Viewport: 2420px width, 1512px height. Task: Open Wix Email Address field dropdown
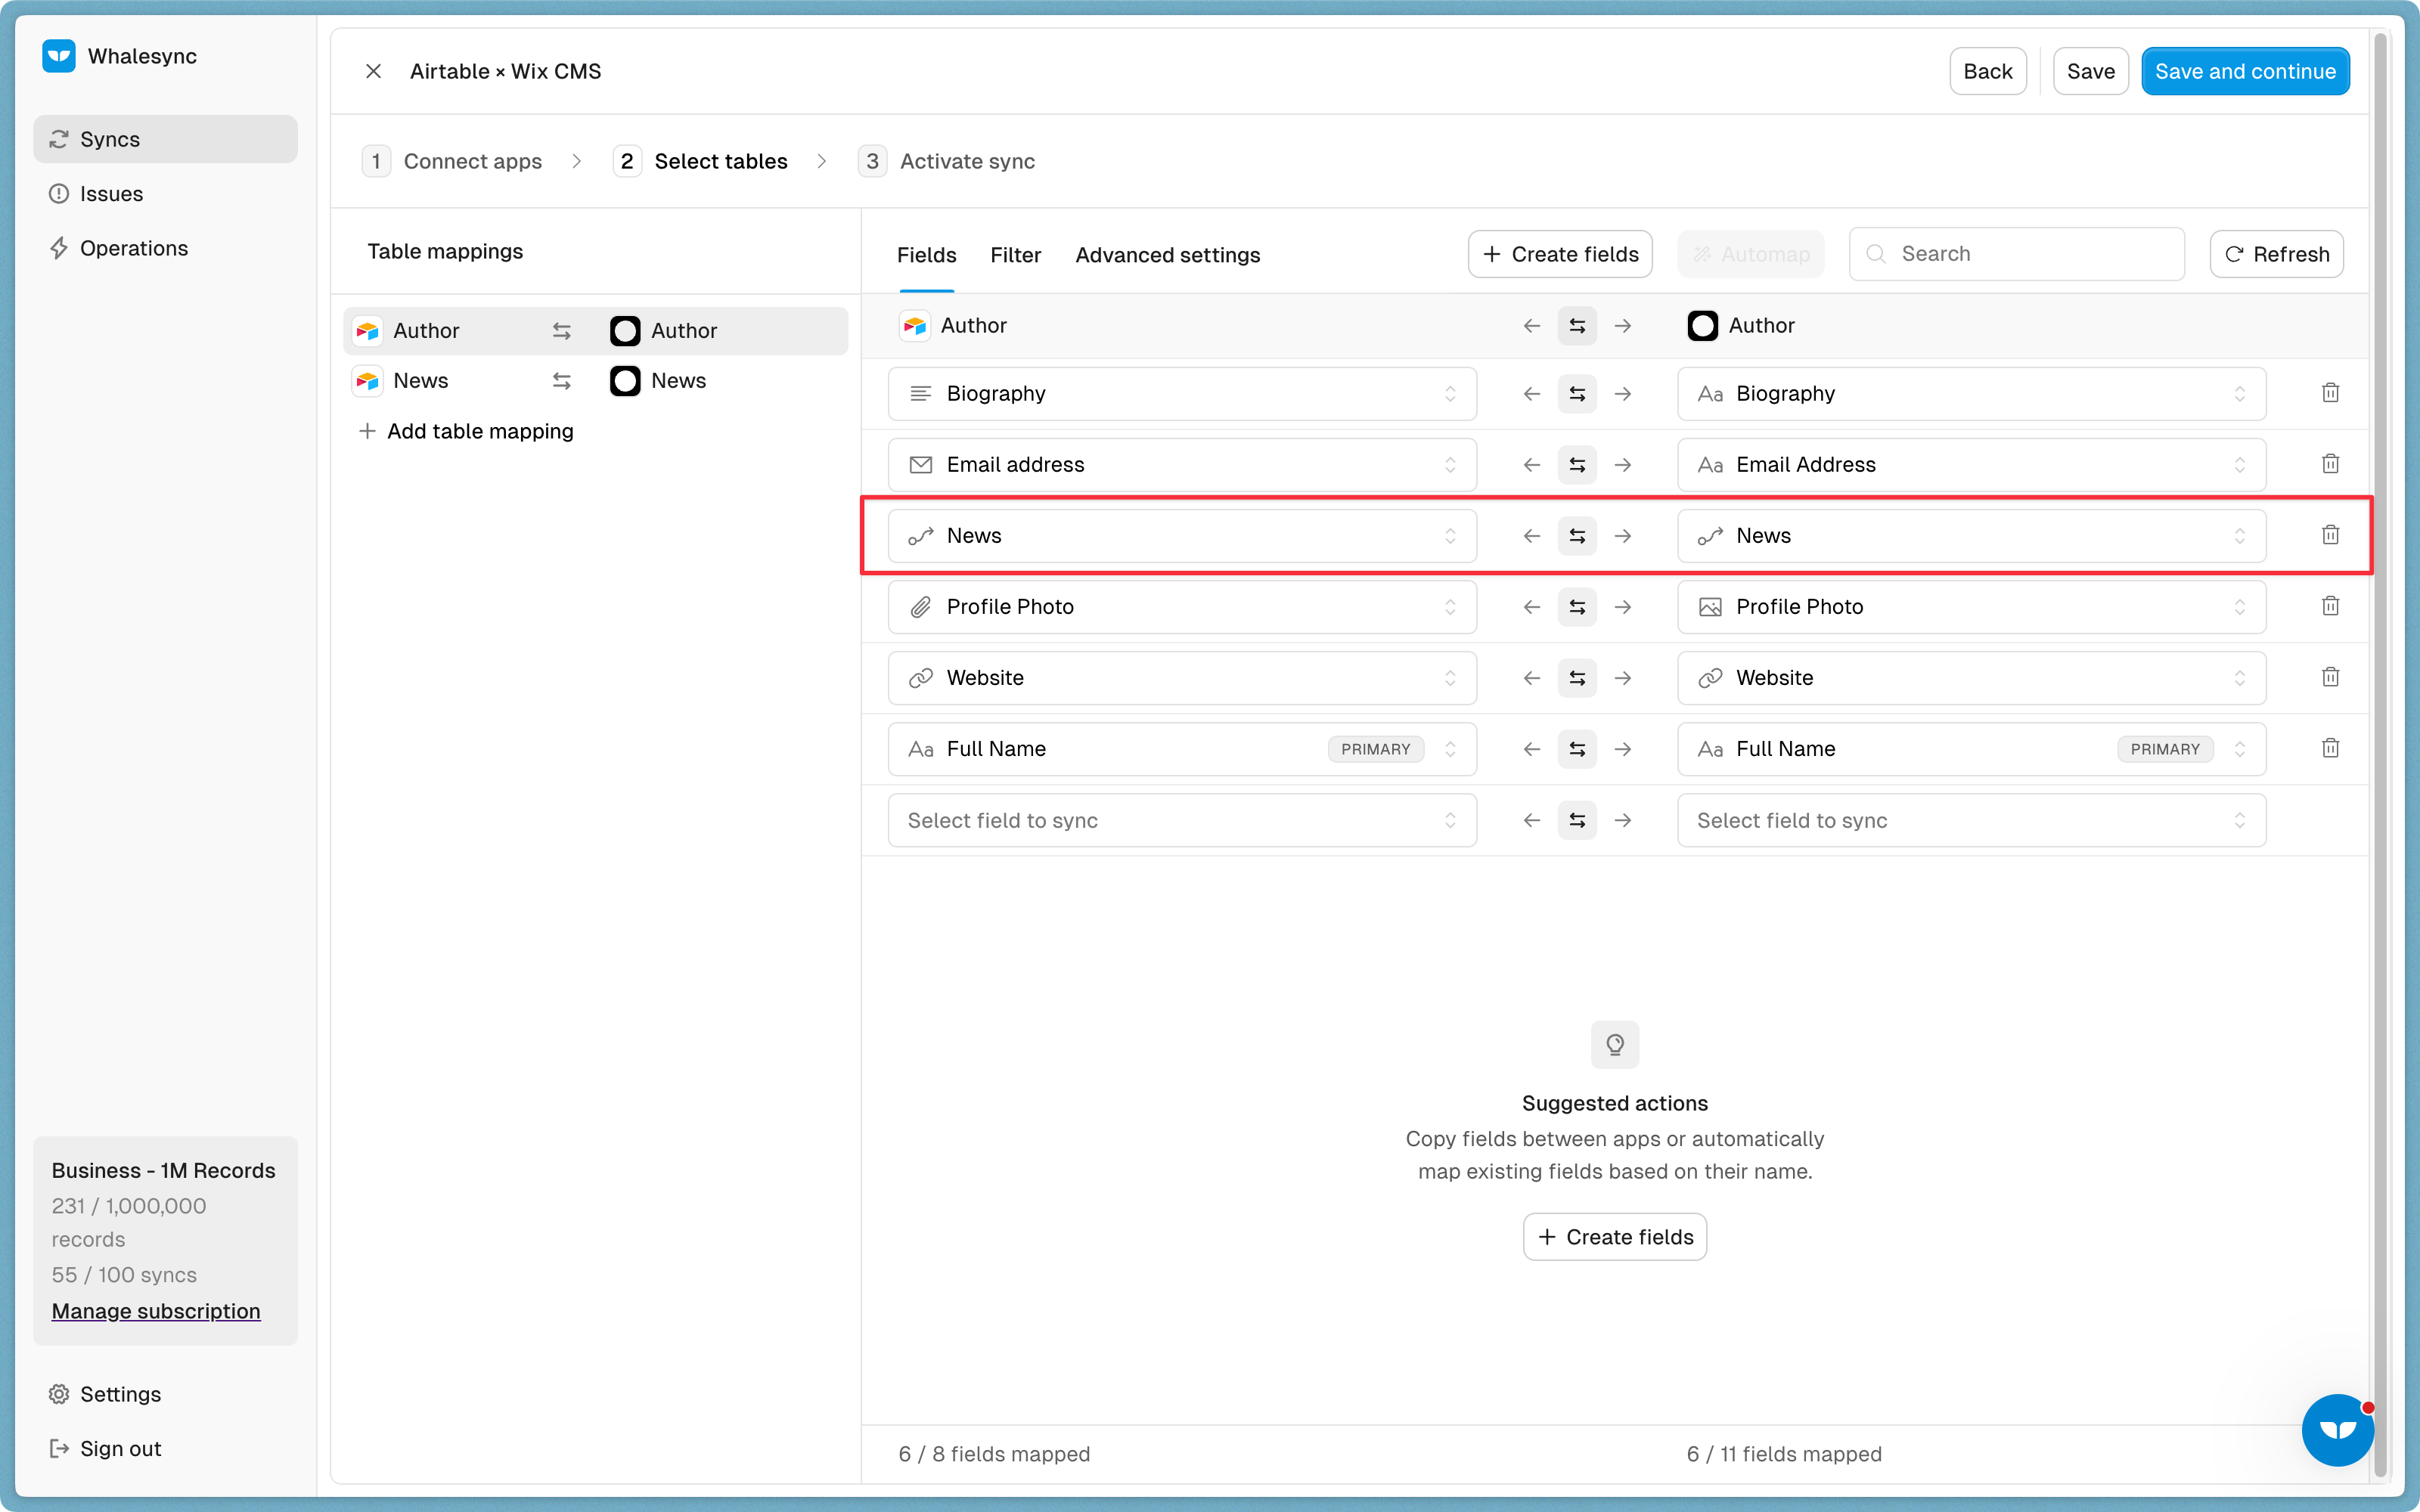point(1971,465)
